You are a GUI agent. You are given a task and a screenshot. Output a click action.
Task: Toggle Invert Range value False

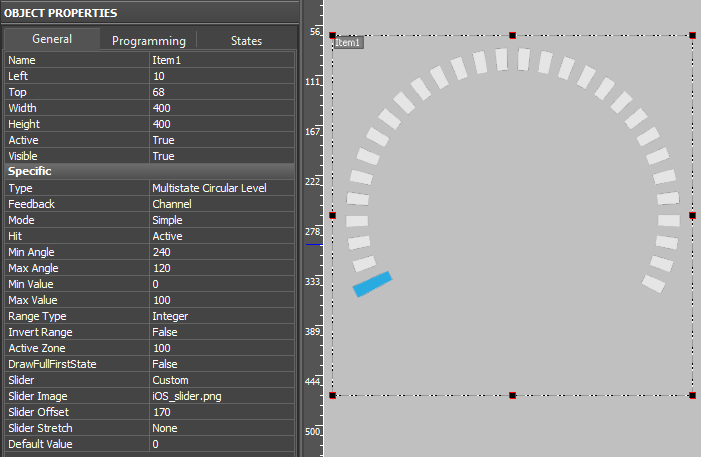[222, 332]
